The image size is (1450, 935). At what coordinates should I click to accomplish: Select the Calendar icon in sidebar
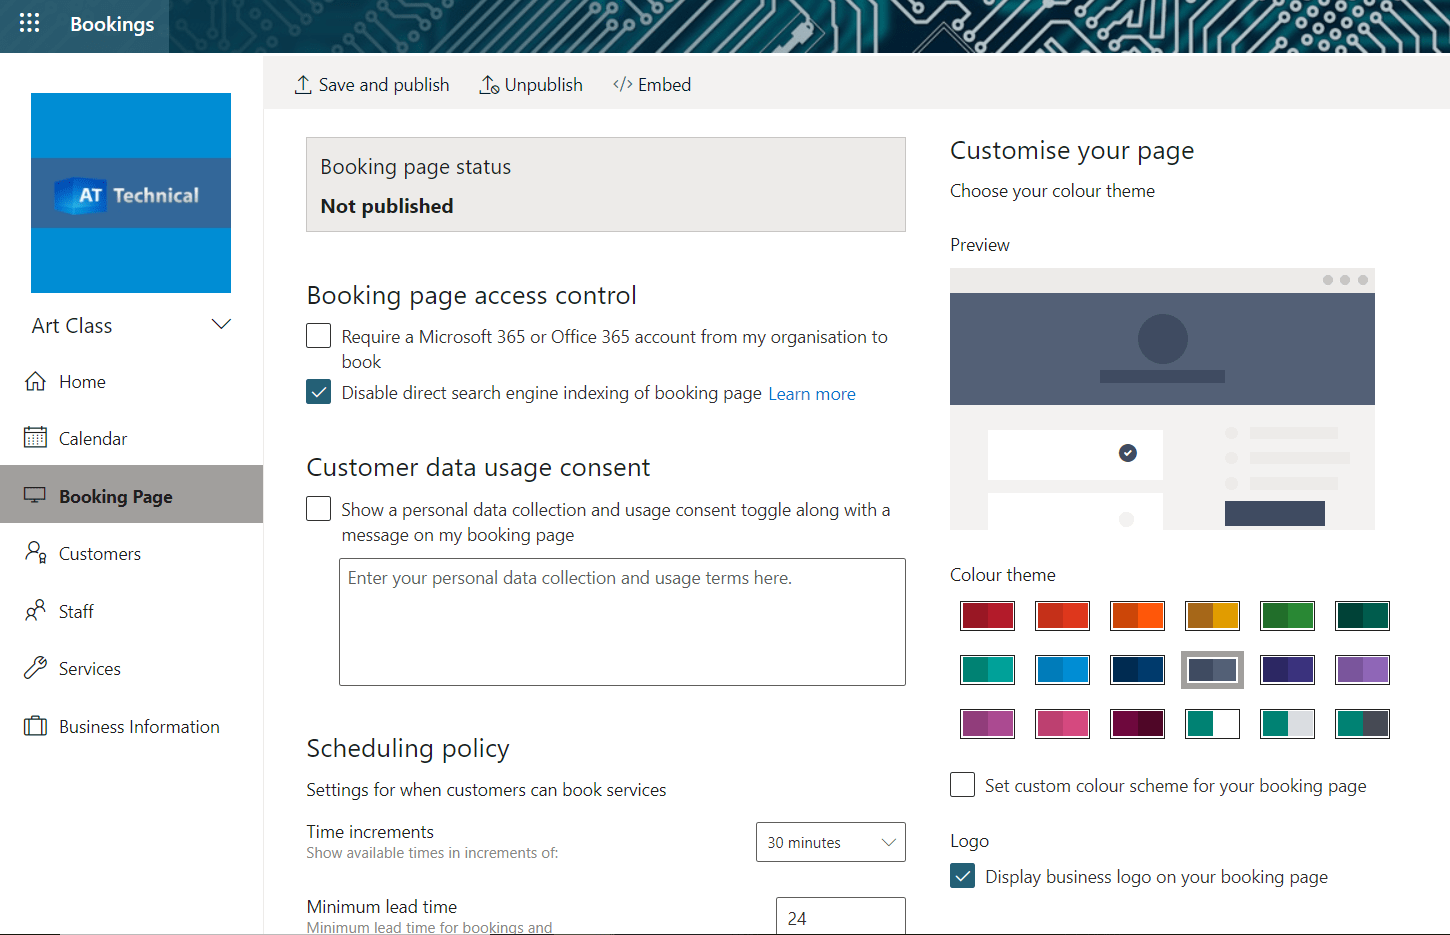coord(36,437)
